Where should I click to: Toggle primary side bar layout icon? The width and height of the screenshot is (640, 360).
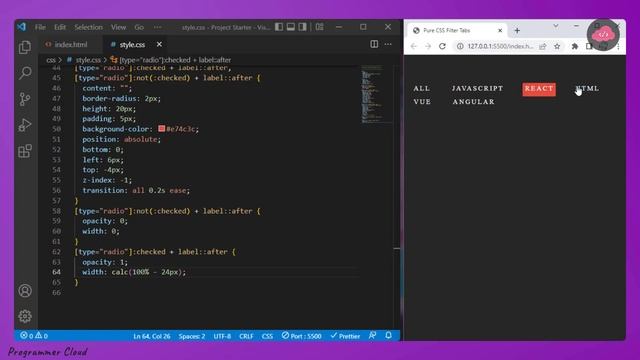pyautogui.click(x=279, y=27)
